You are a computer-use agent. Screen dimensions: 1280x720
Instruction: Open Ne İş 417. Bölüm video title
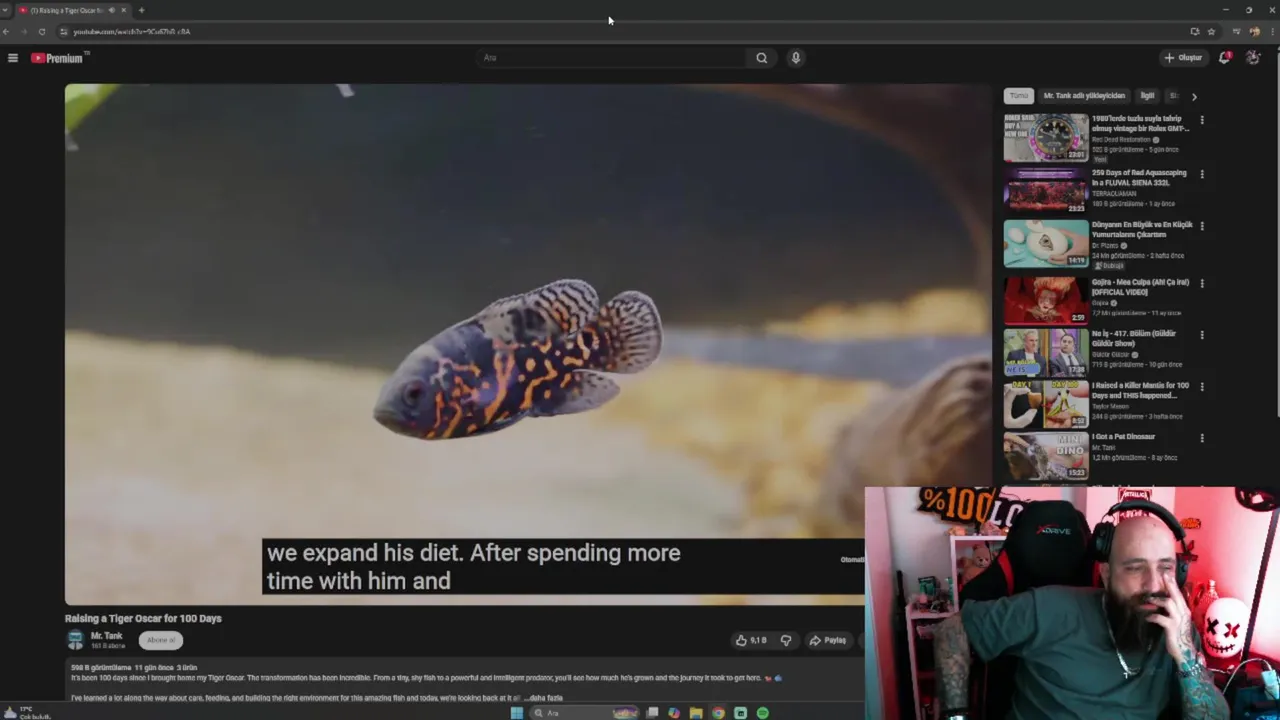tap(1134, 338)
